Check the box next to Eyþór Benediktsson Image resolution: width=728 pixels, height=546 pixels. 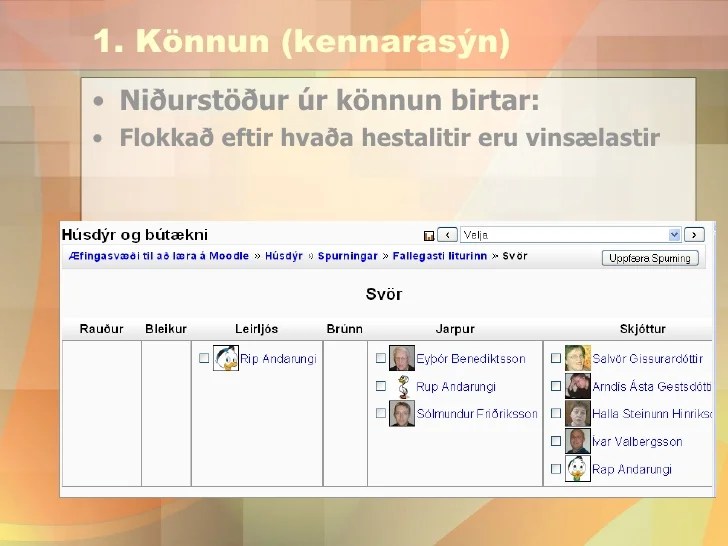381,358
